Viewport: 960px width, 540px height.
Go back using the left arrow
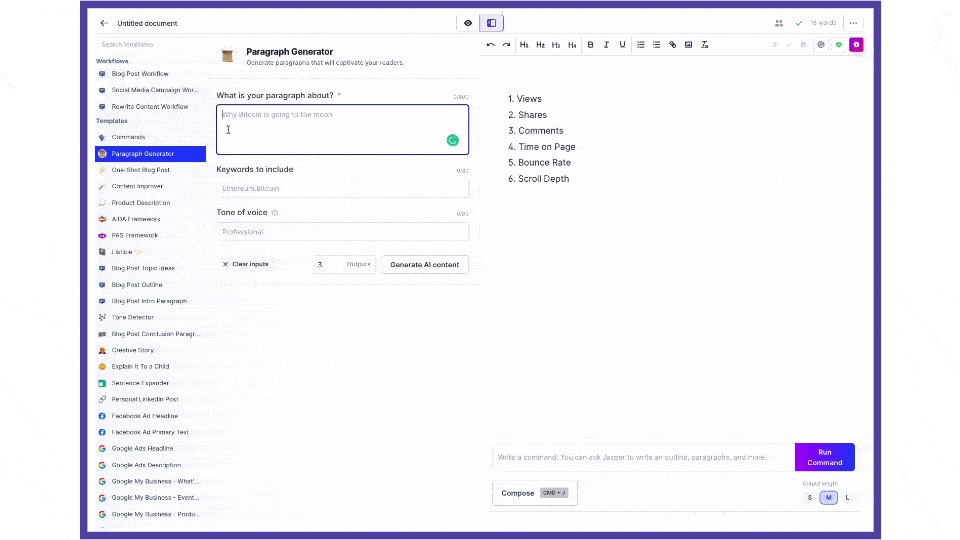point(104,23)
